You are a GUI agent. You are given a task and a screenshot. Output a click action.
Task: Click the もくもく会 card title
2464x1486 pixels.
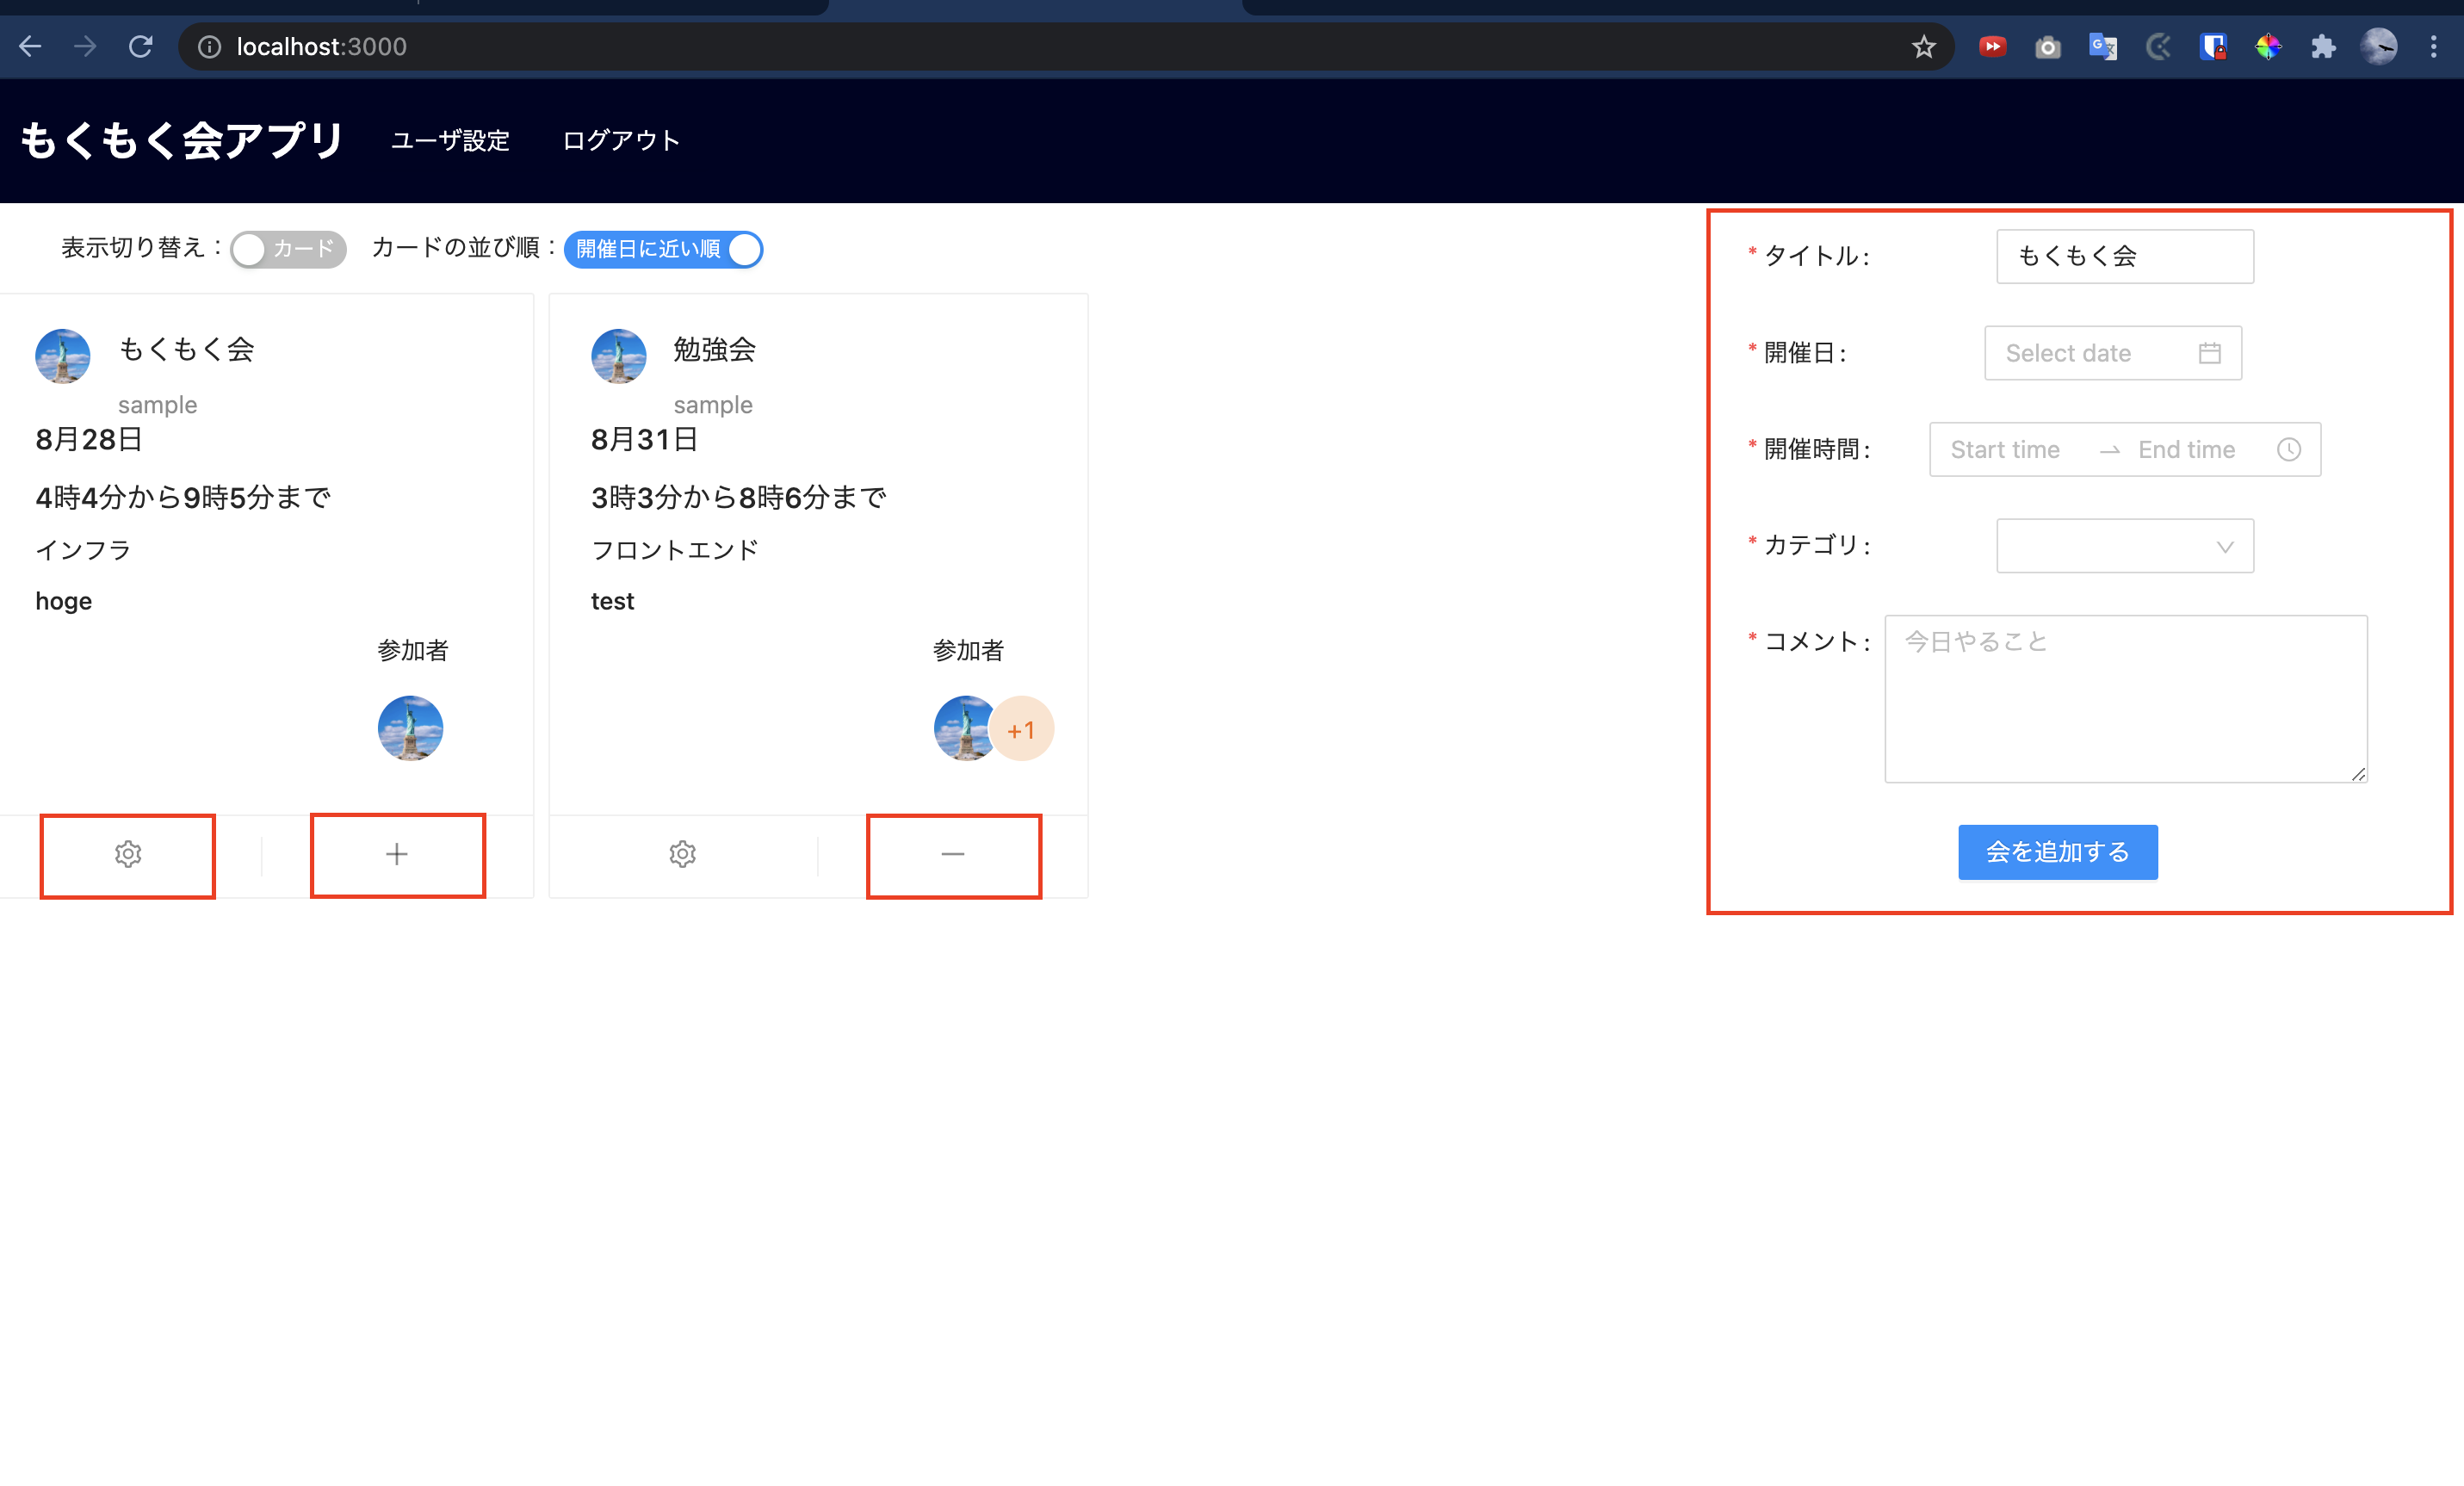[x=186, y=349]
